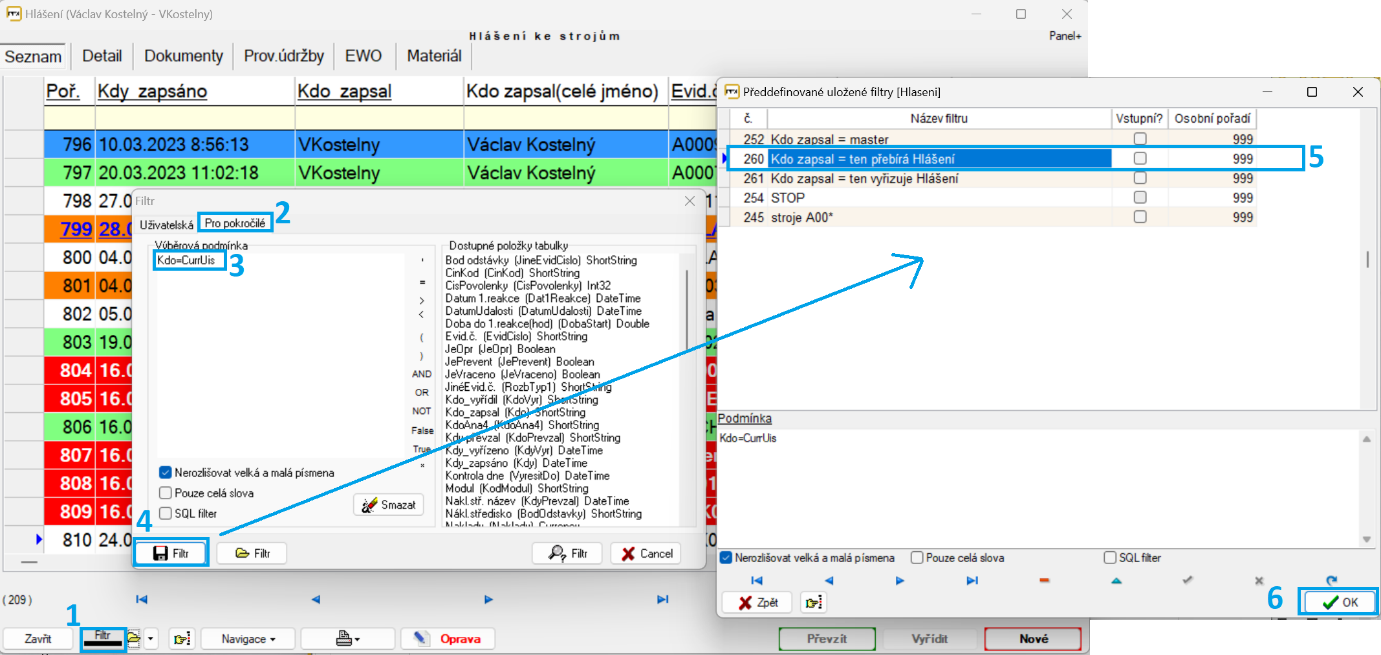Toggle 'Pouze celá slova' checkbox in the Filtr dialog
The width and height of the screenshot is (1381, 655).
tap(166, 493)
